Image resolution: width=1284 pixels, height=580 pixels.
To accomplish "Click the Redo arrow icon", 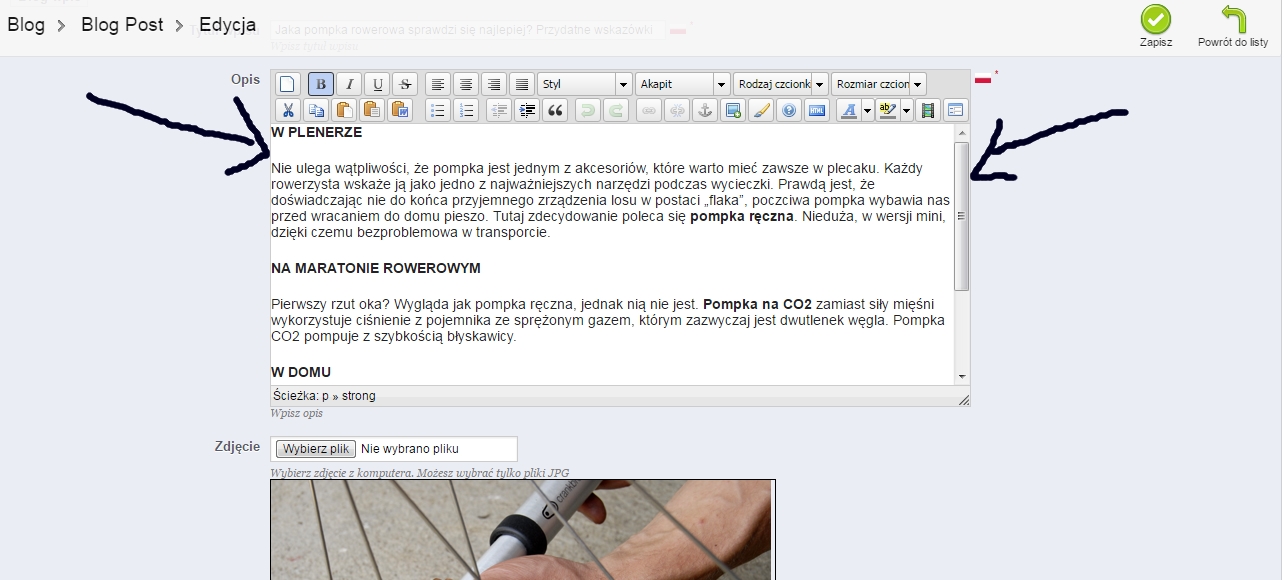I will pos(616,110).
